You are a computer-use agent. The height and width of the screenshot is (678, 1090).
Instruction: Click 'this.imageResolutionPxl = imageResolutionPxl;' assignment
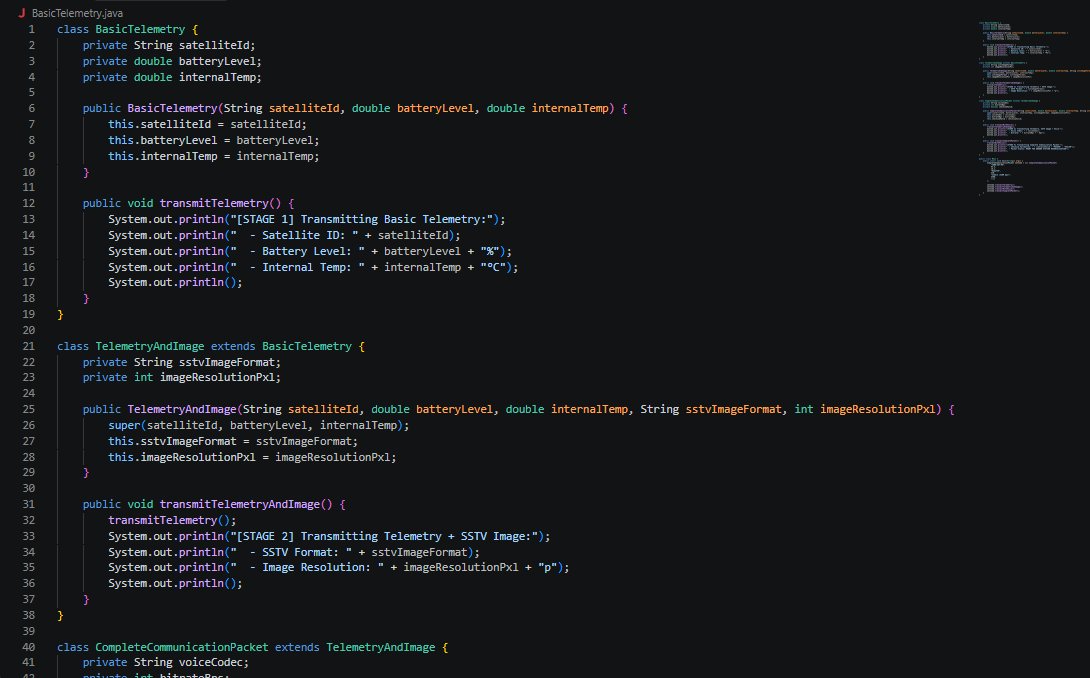point(252,457)
